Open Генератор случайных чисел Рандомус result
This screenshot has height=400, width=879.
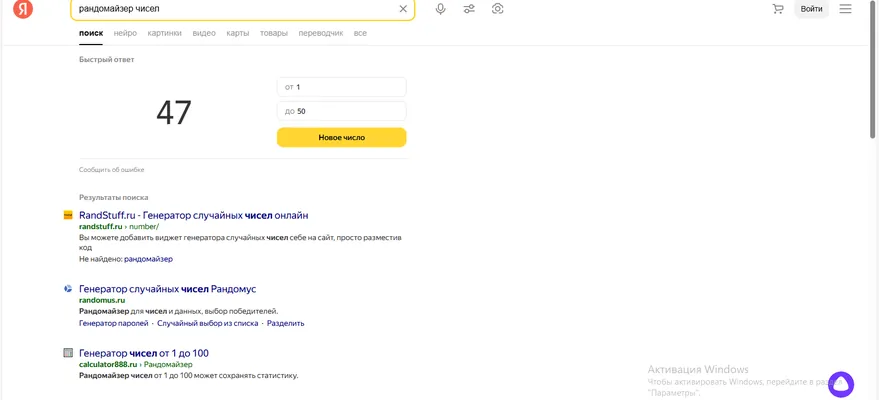pos(168,289)
